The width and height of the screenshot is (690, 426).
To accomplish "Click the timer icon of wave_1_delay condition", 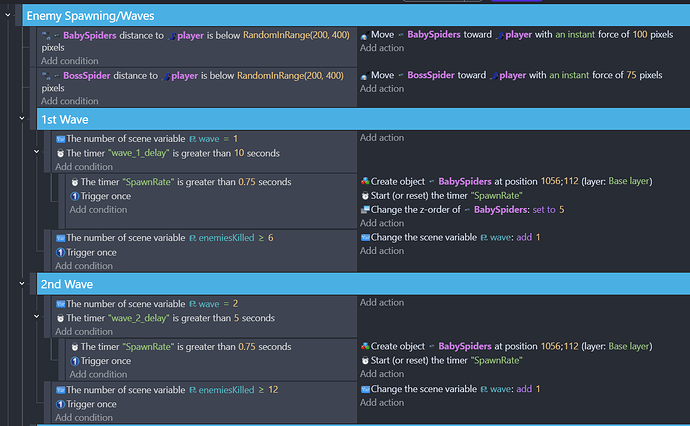I will pyautogui.click(x=61, y=154).
